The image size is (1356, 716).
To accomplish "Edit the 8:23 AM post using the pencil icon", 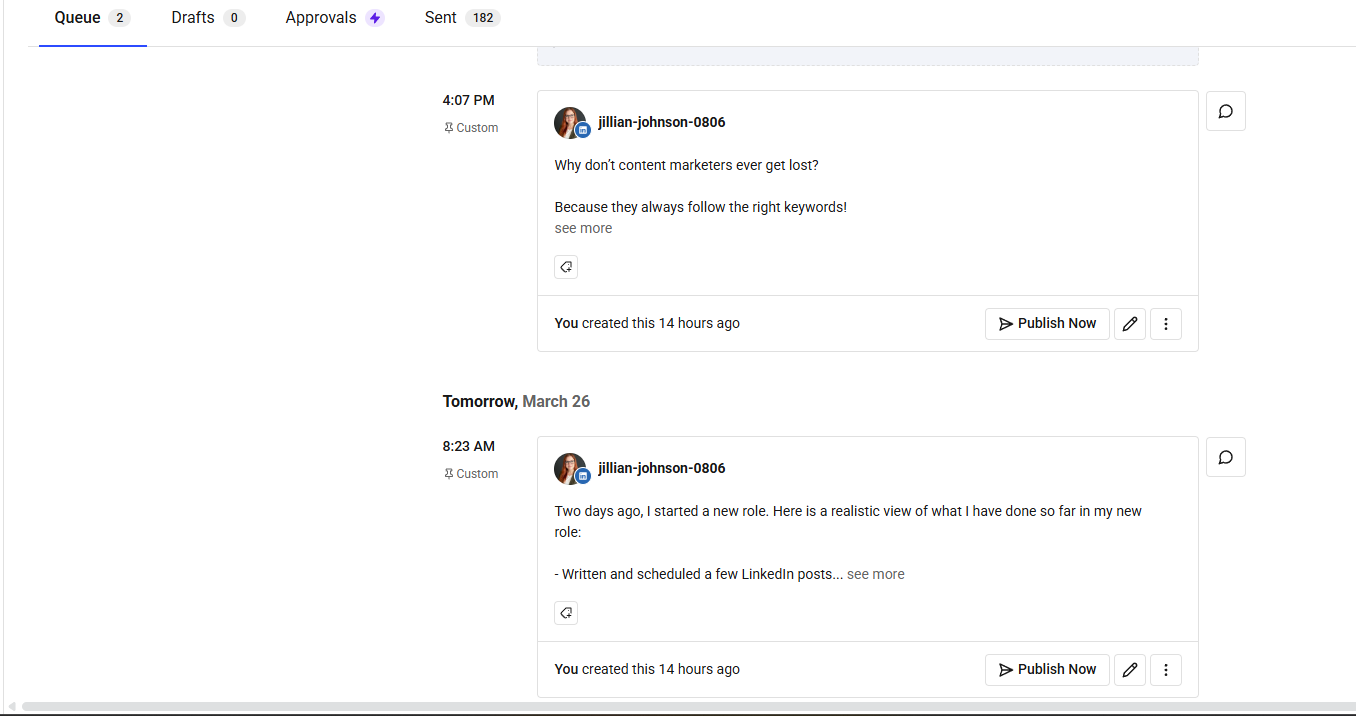I will point(1129,669).
